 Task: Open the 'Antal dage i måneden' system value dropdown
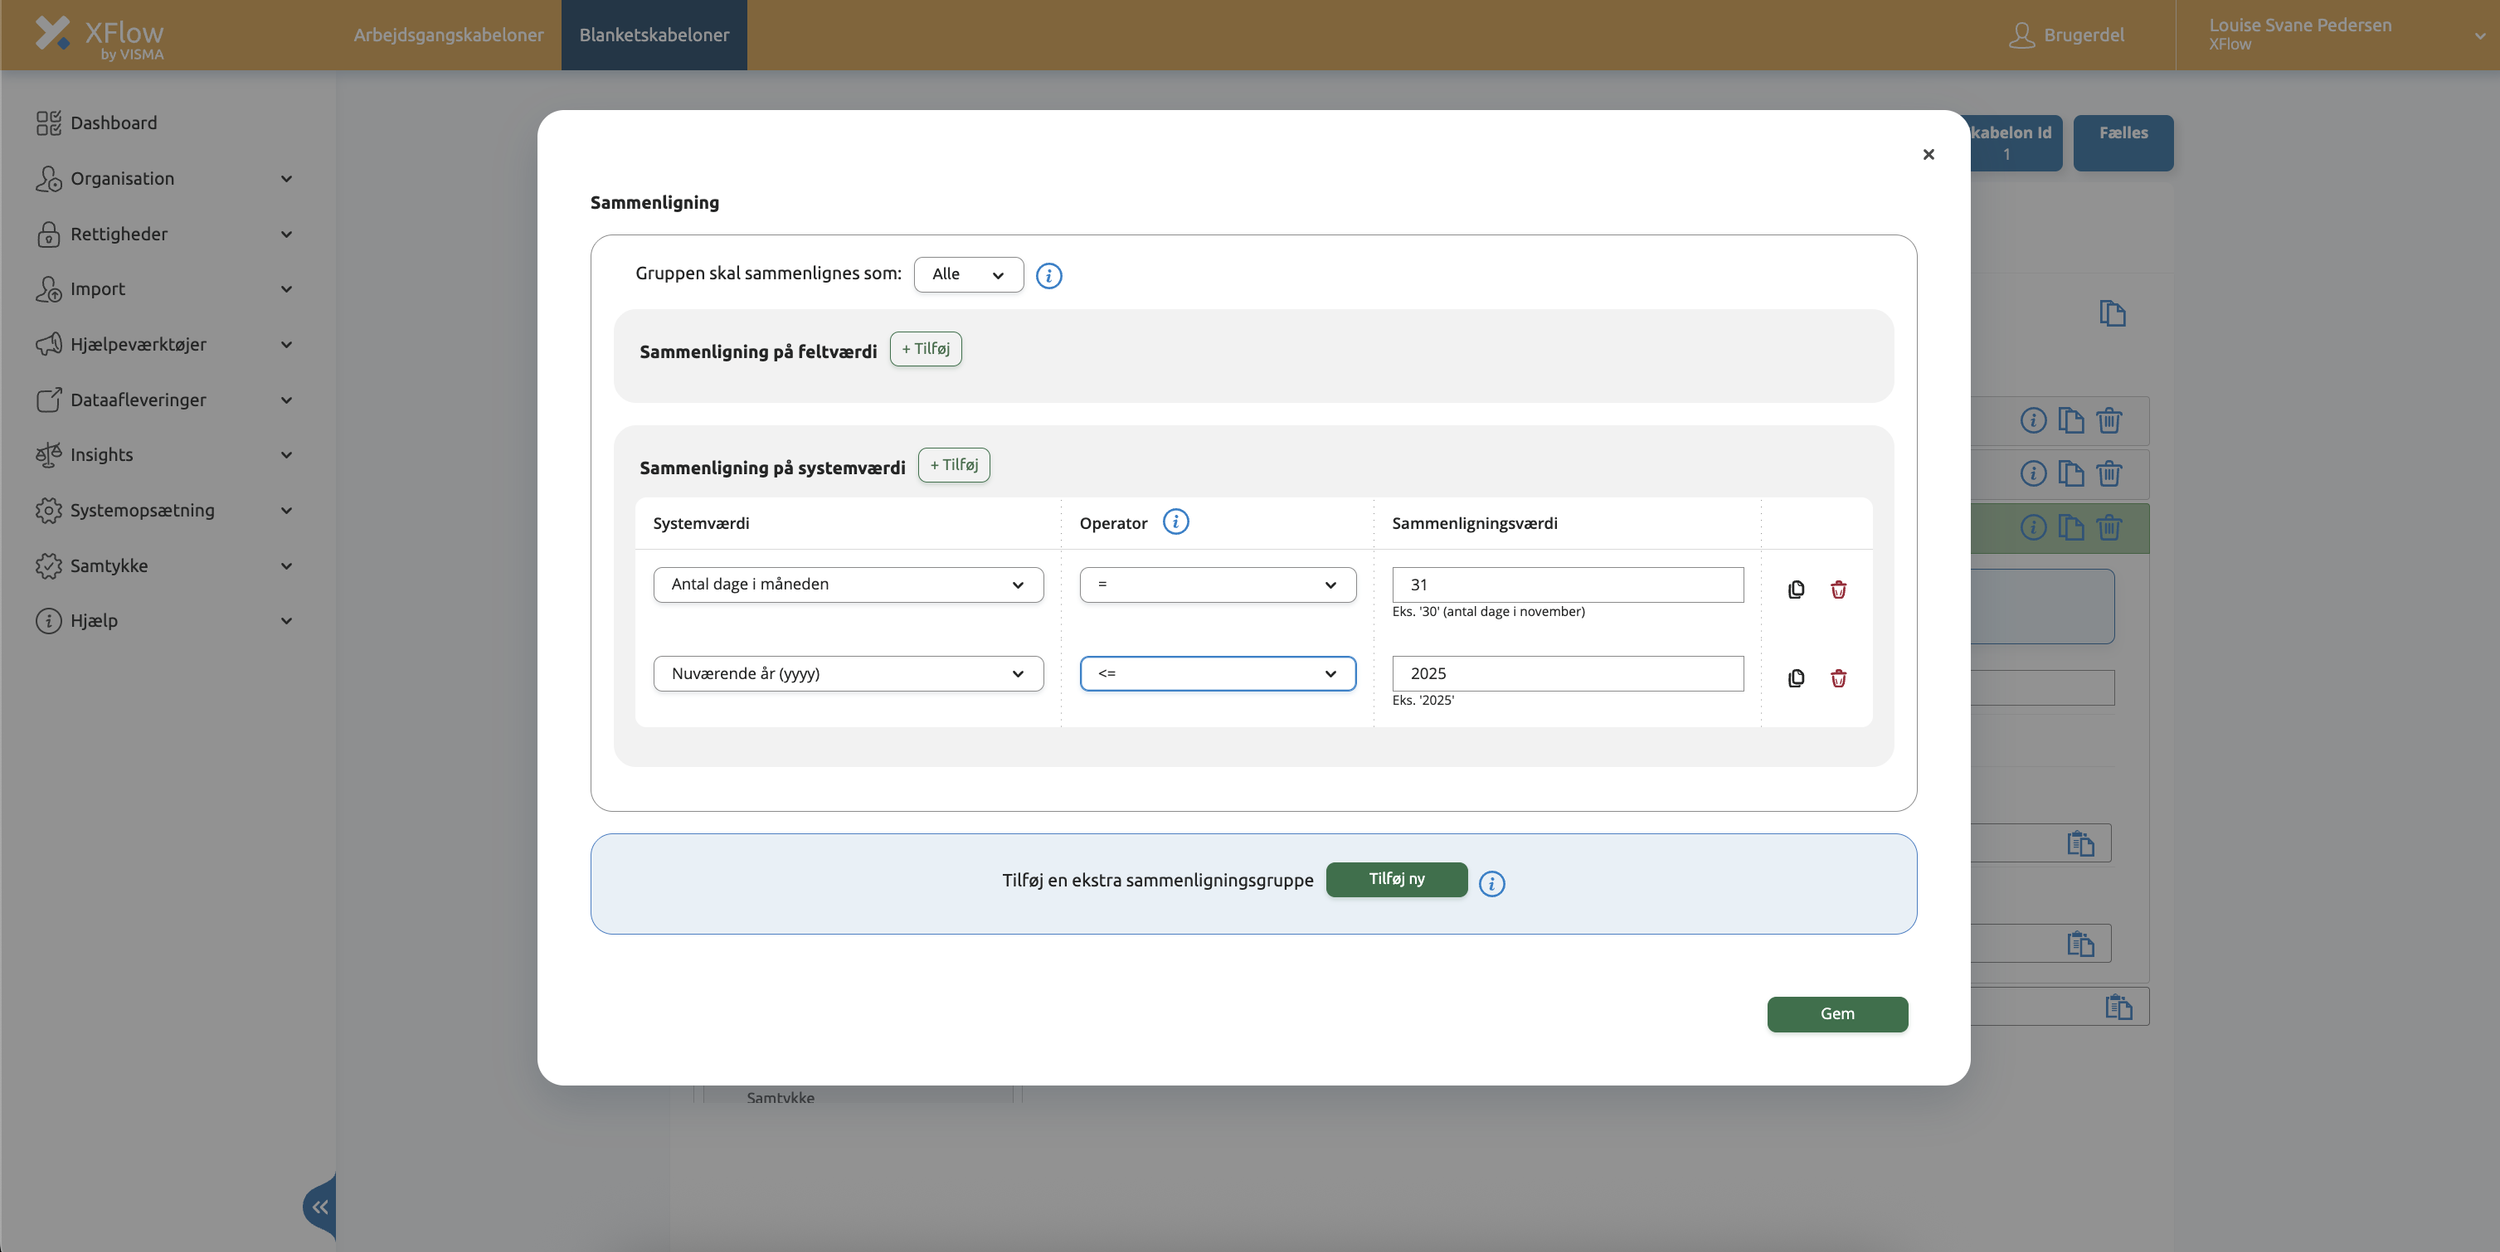(x=848, y=585)
